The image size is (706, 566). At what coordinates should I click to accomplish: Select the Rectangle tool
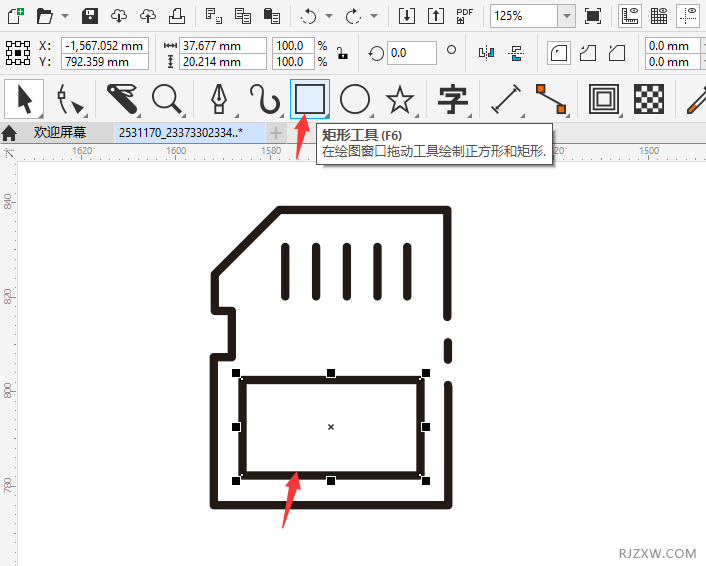click(x=310, y=99)
